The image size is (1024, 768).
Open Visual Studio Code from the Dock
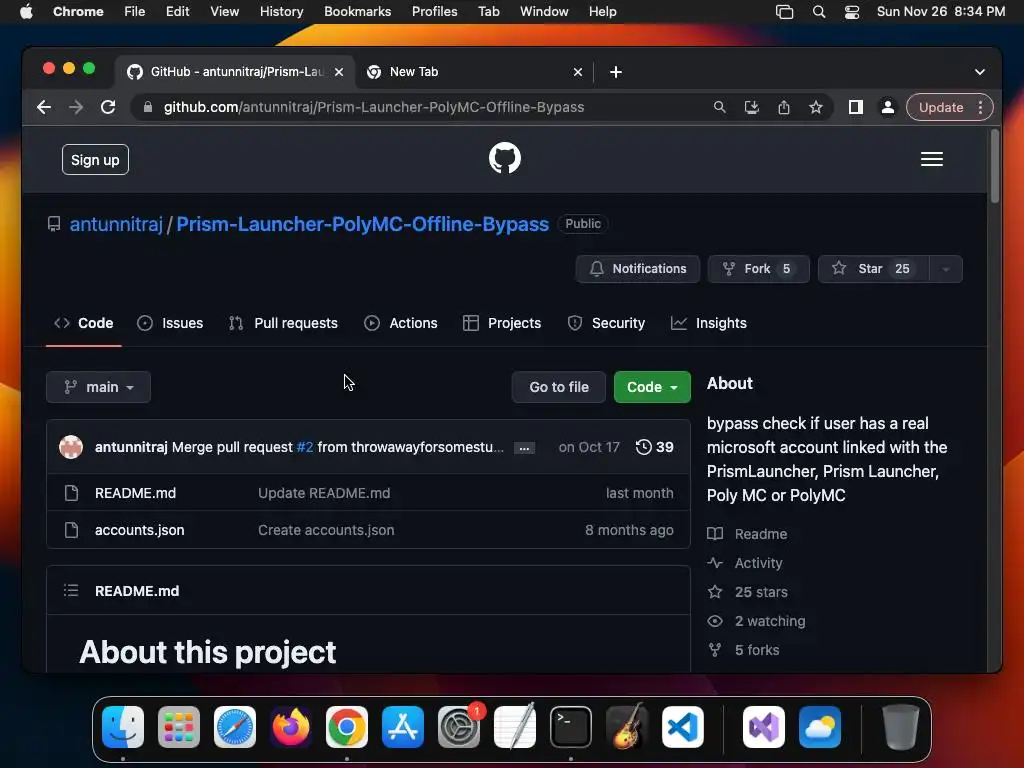tap(683, 727)
